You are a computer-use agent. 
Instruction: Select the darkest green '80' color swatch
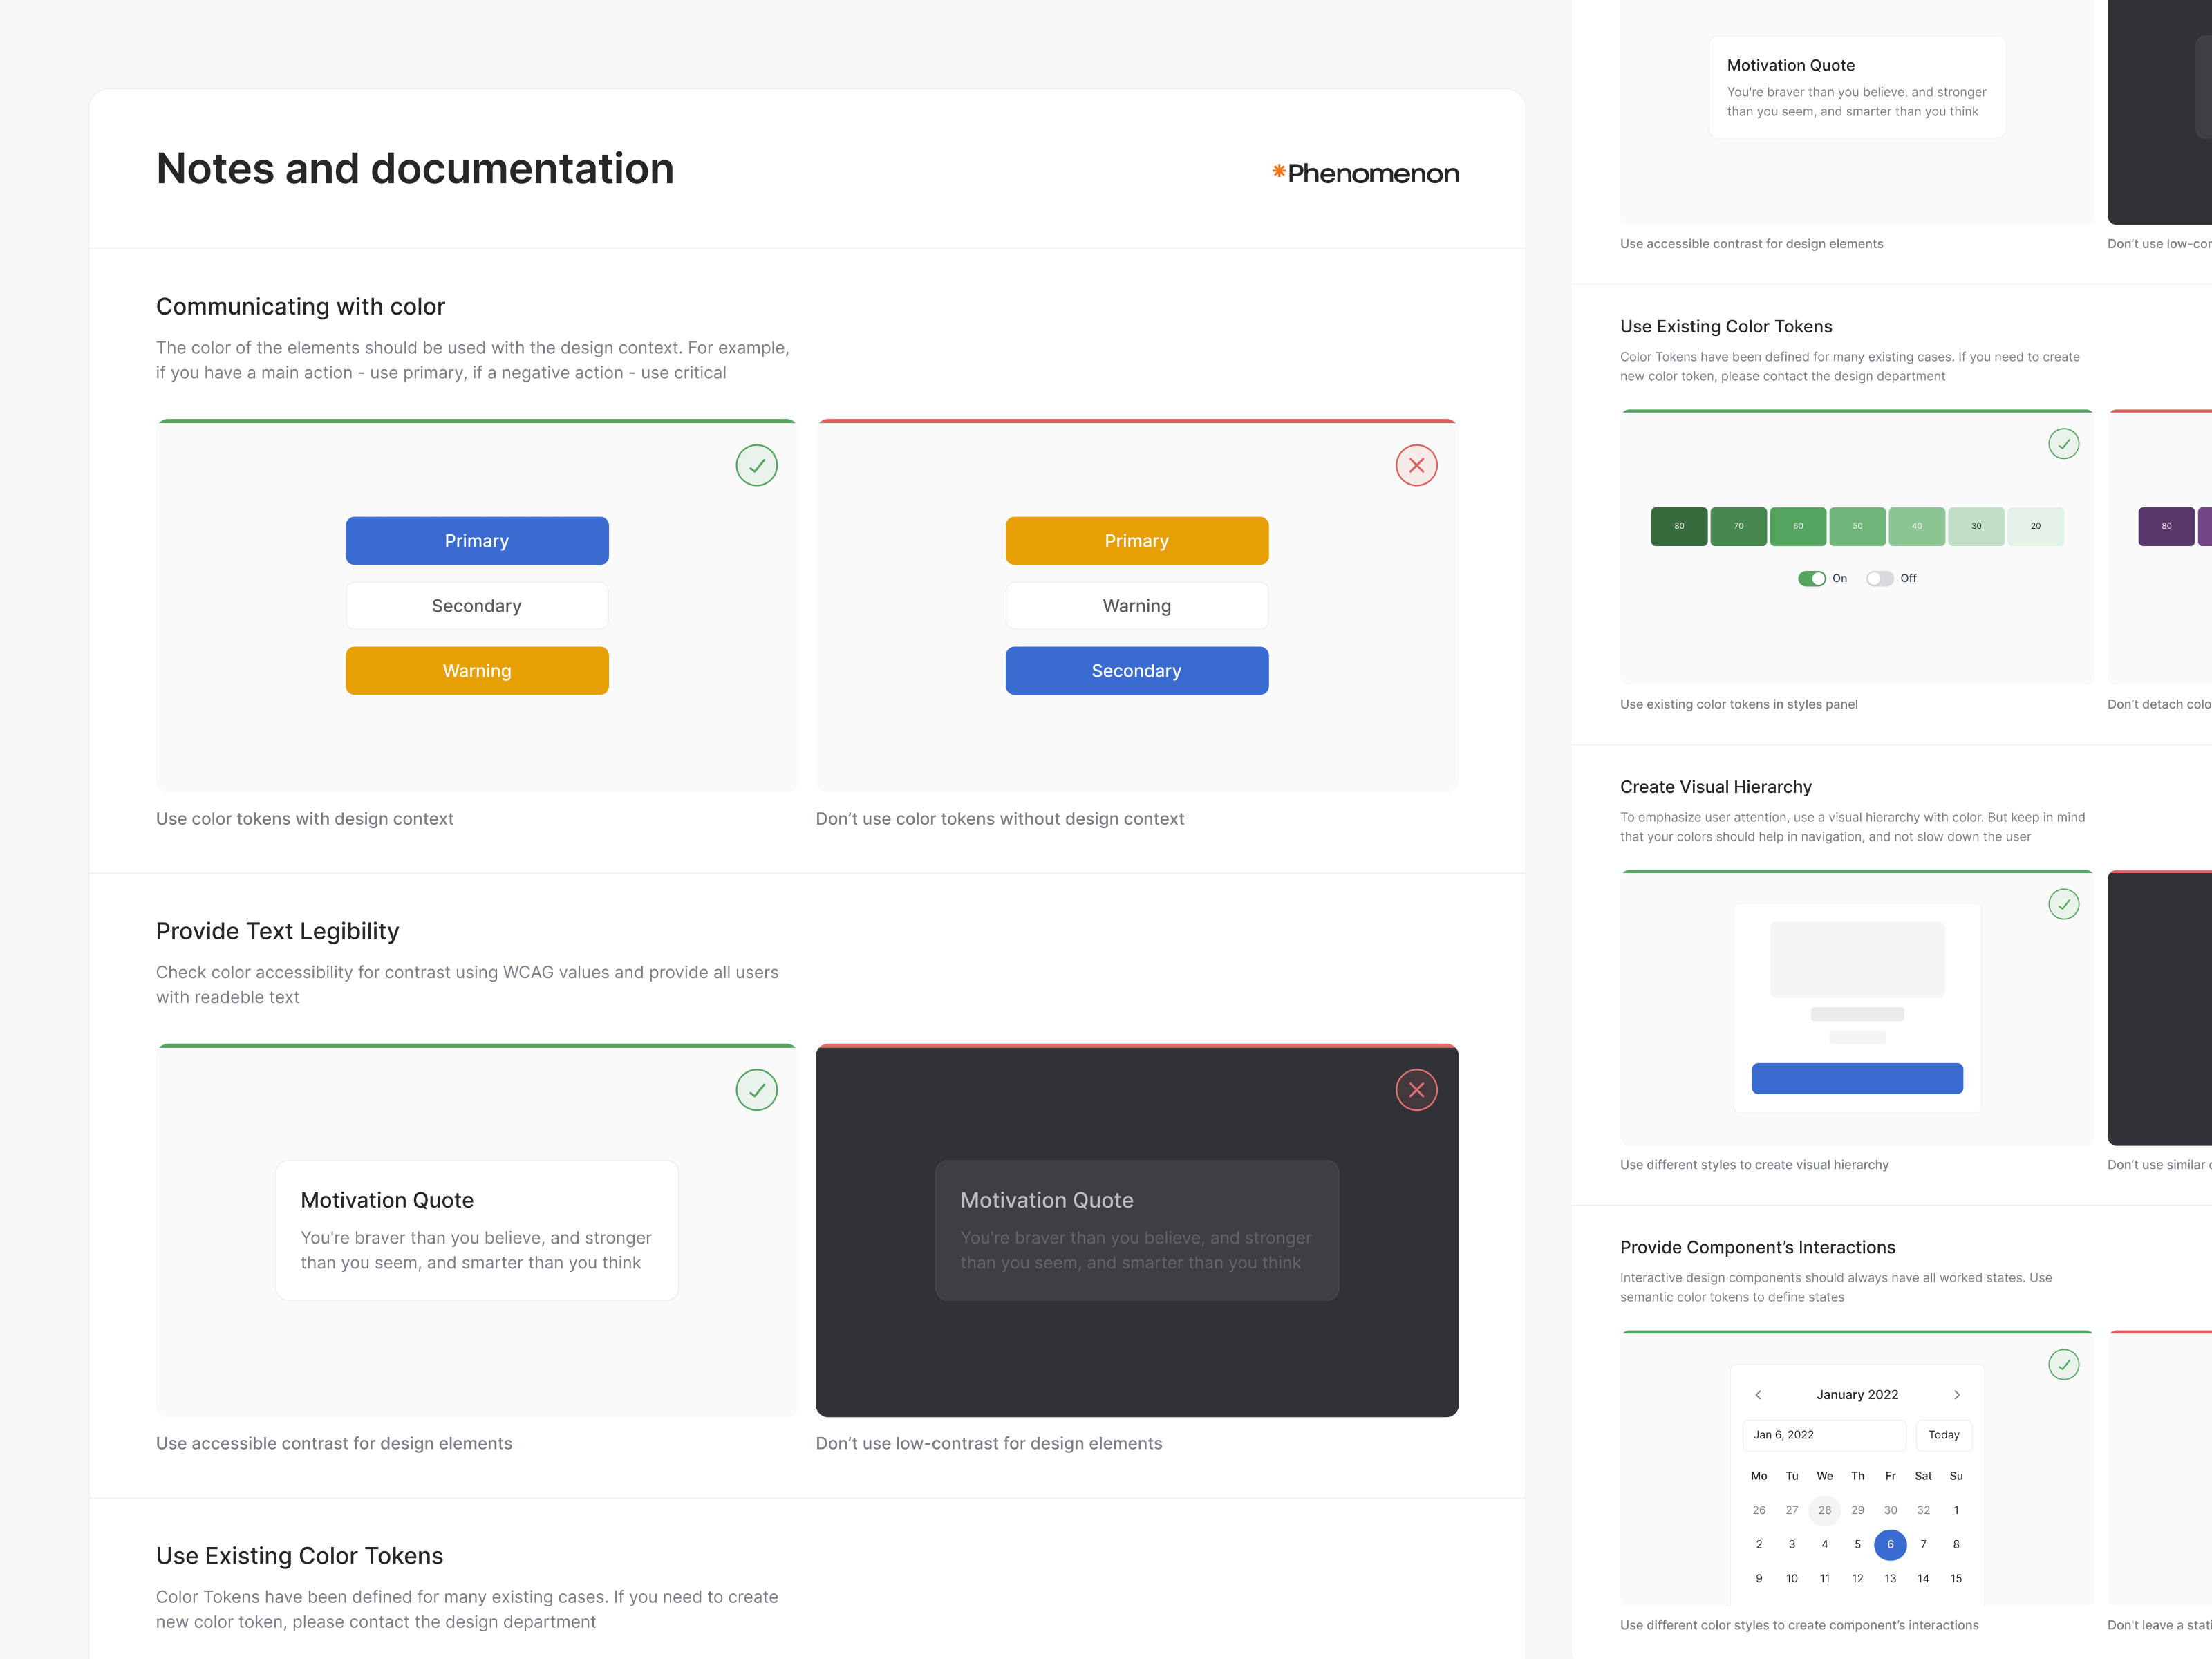[1680, 526]
